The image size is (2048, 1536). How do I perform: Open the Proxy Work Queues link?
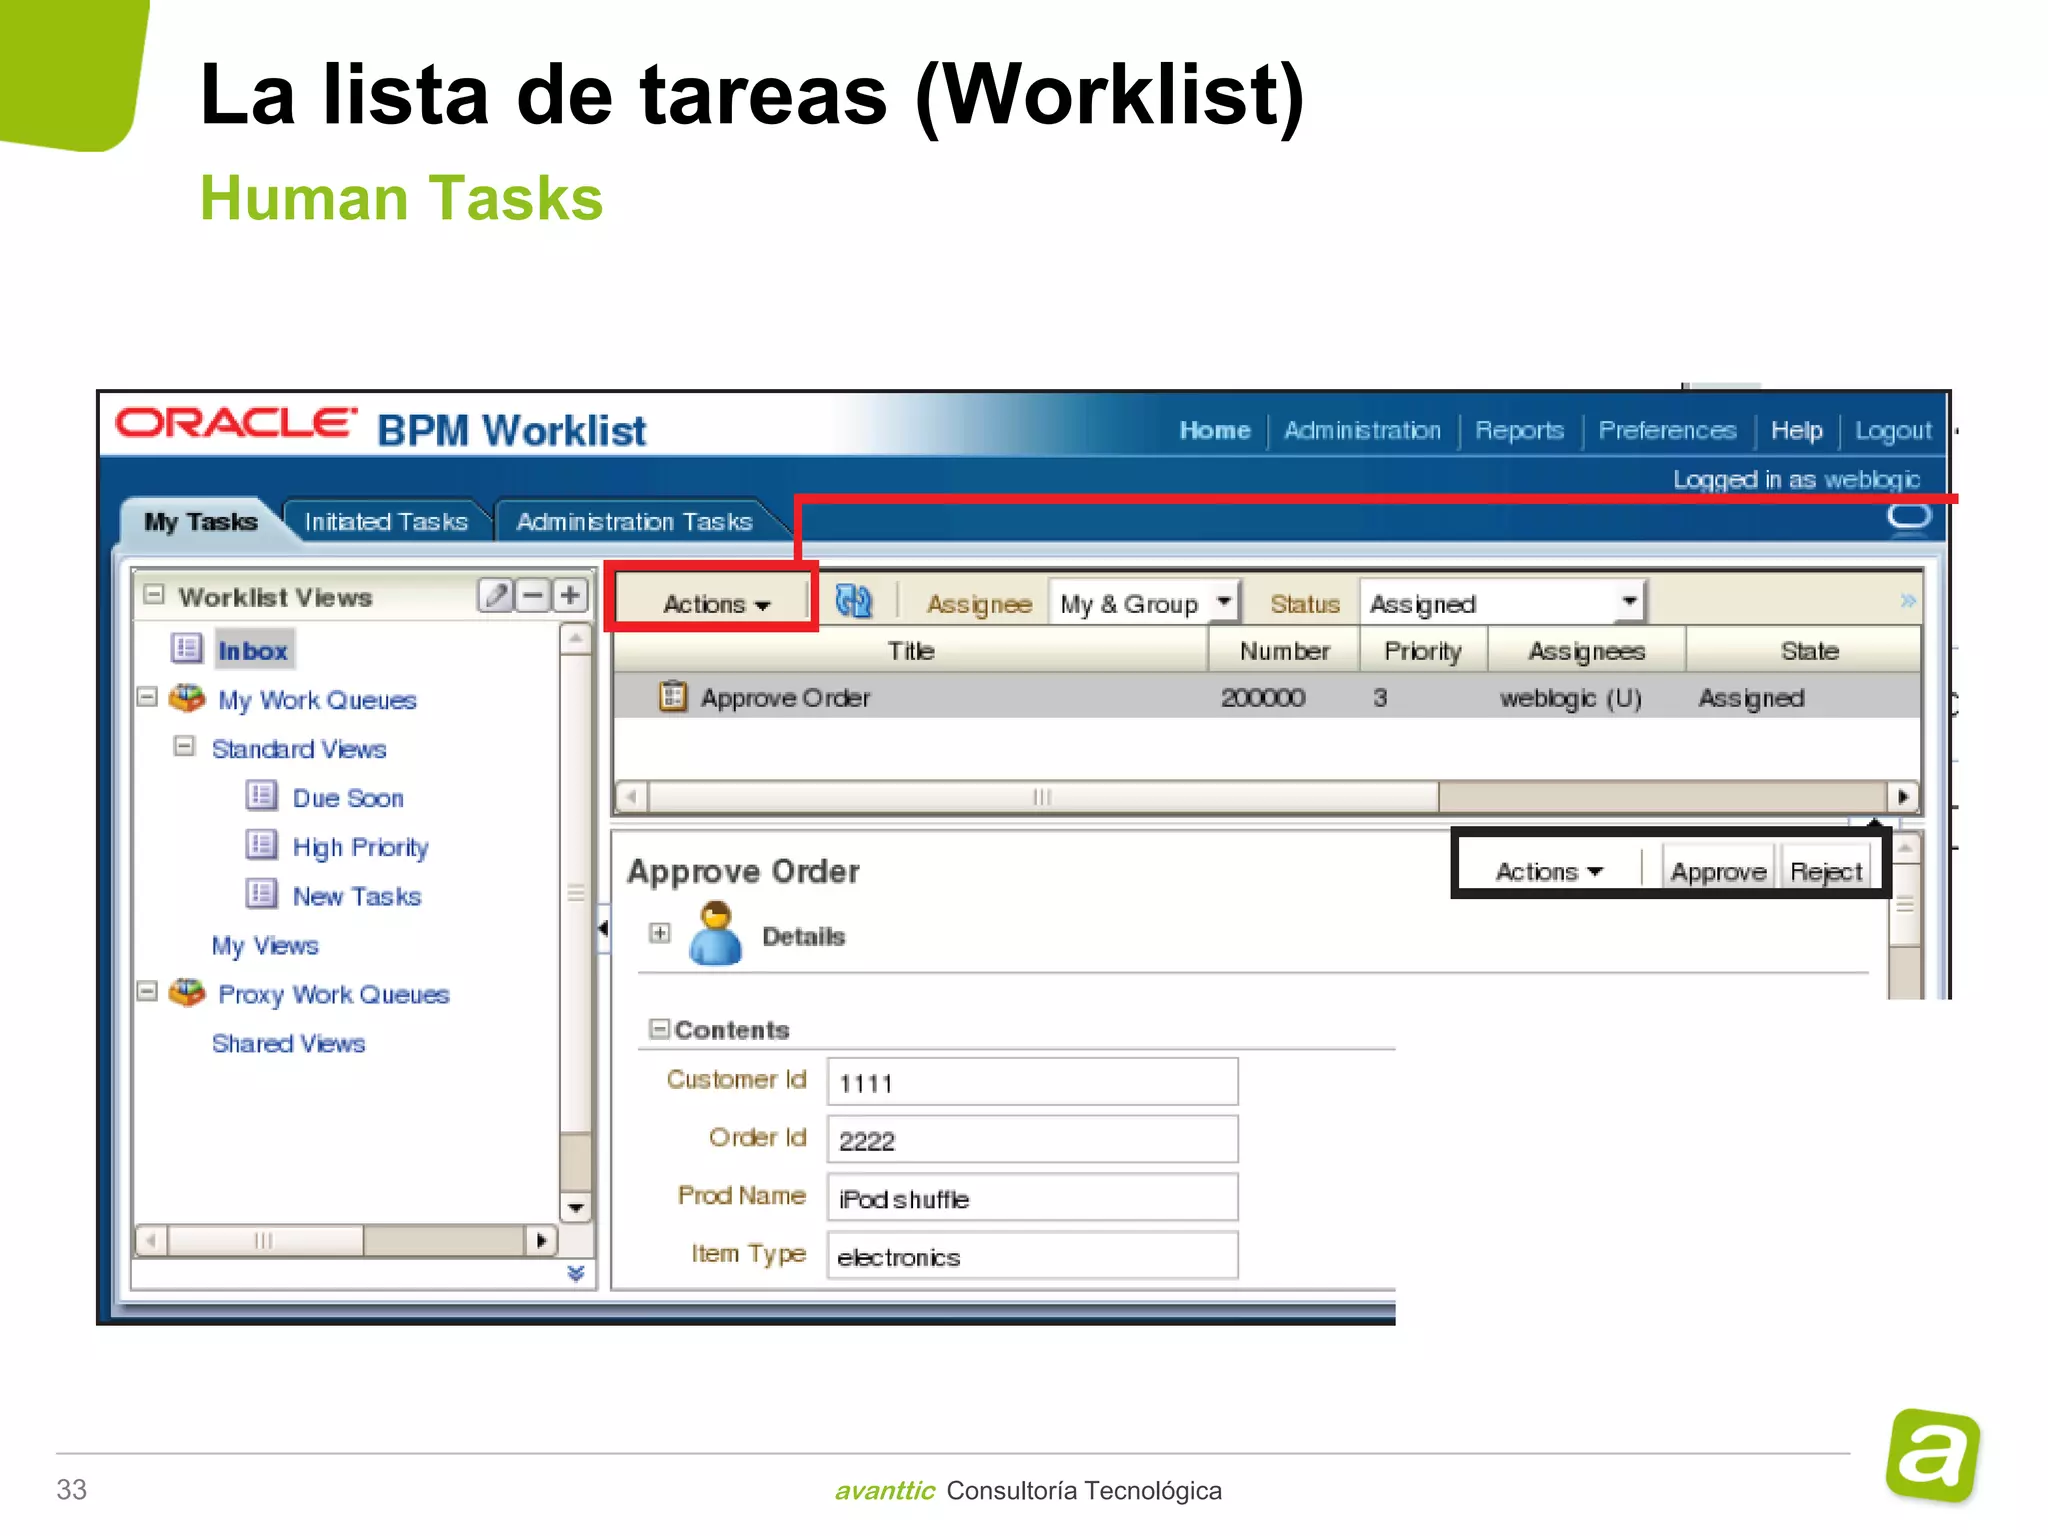point(334,995)
